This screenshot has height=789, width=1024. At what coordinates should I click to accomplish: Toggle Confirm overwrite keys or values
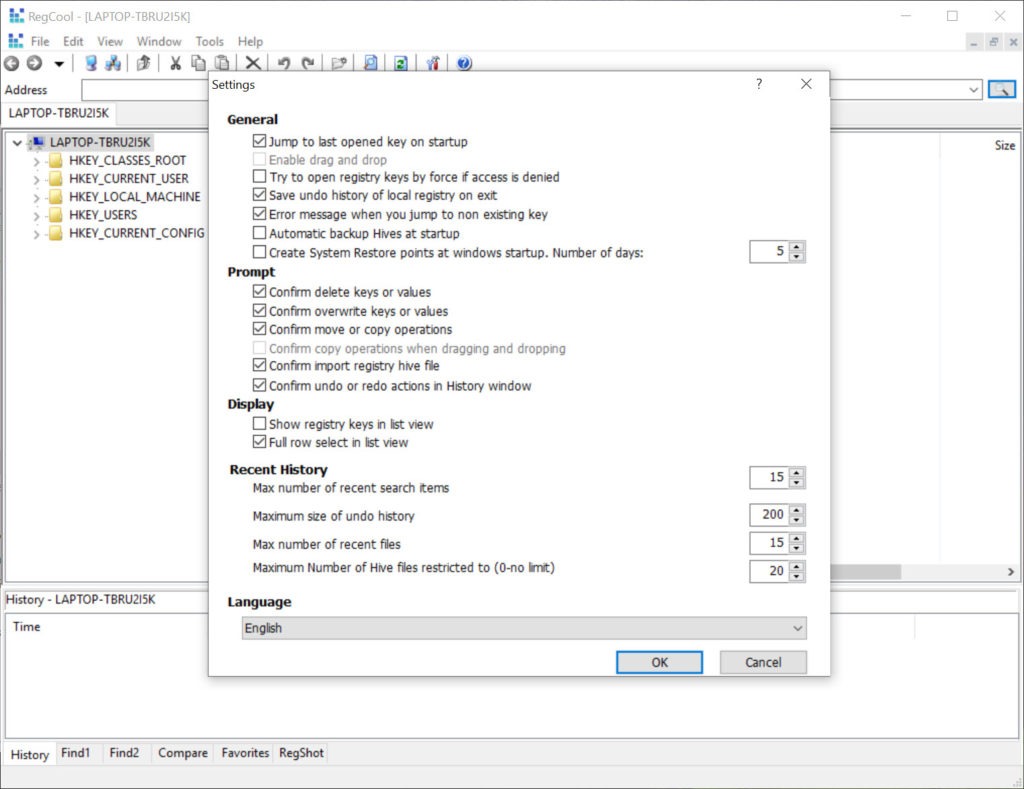pyautogui.click(x=259, y=310)
